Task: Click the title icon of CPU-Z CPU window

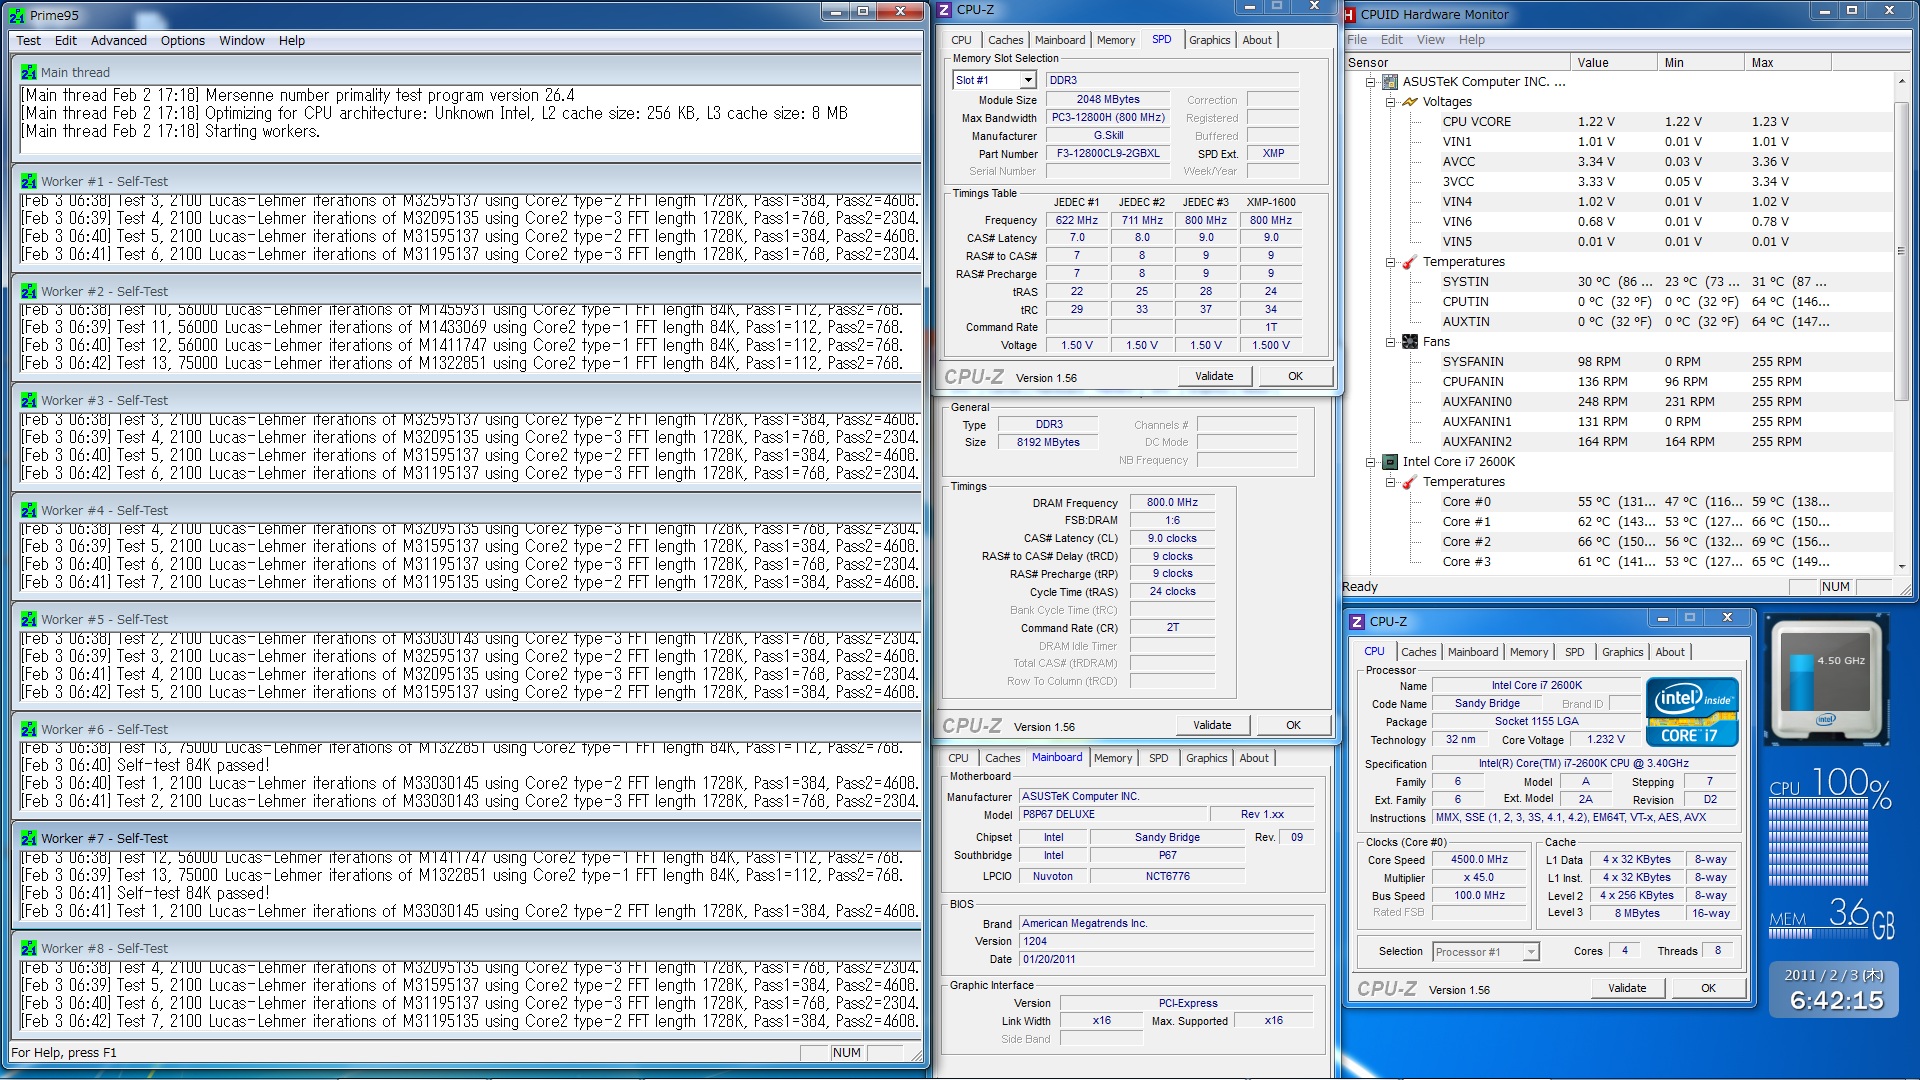Action: point(1357,621)
